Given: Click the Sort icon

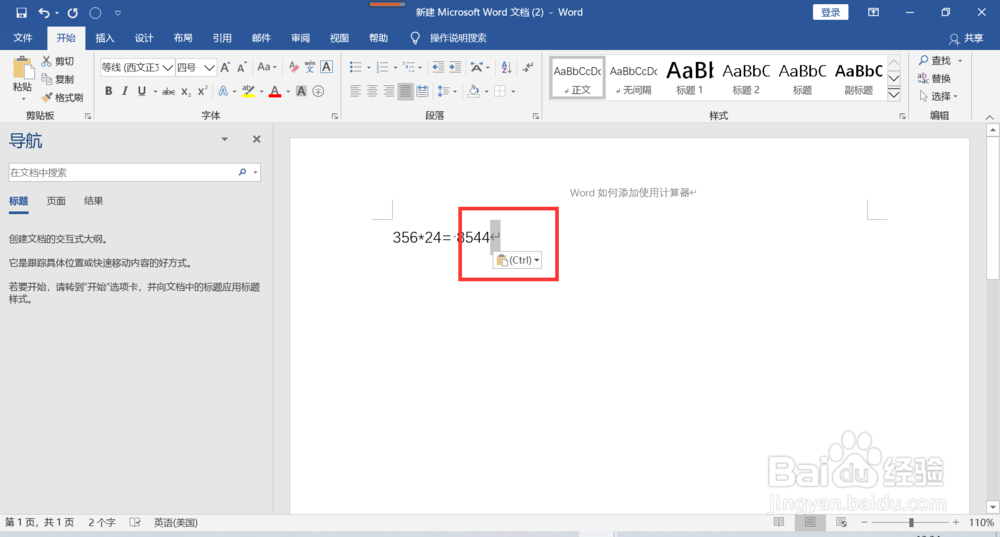Looking at the screenshot, I should (506, 67).
